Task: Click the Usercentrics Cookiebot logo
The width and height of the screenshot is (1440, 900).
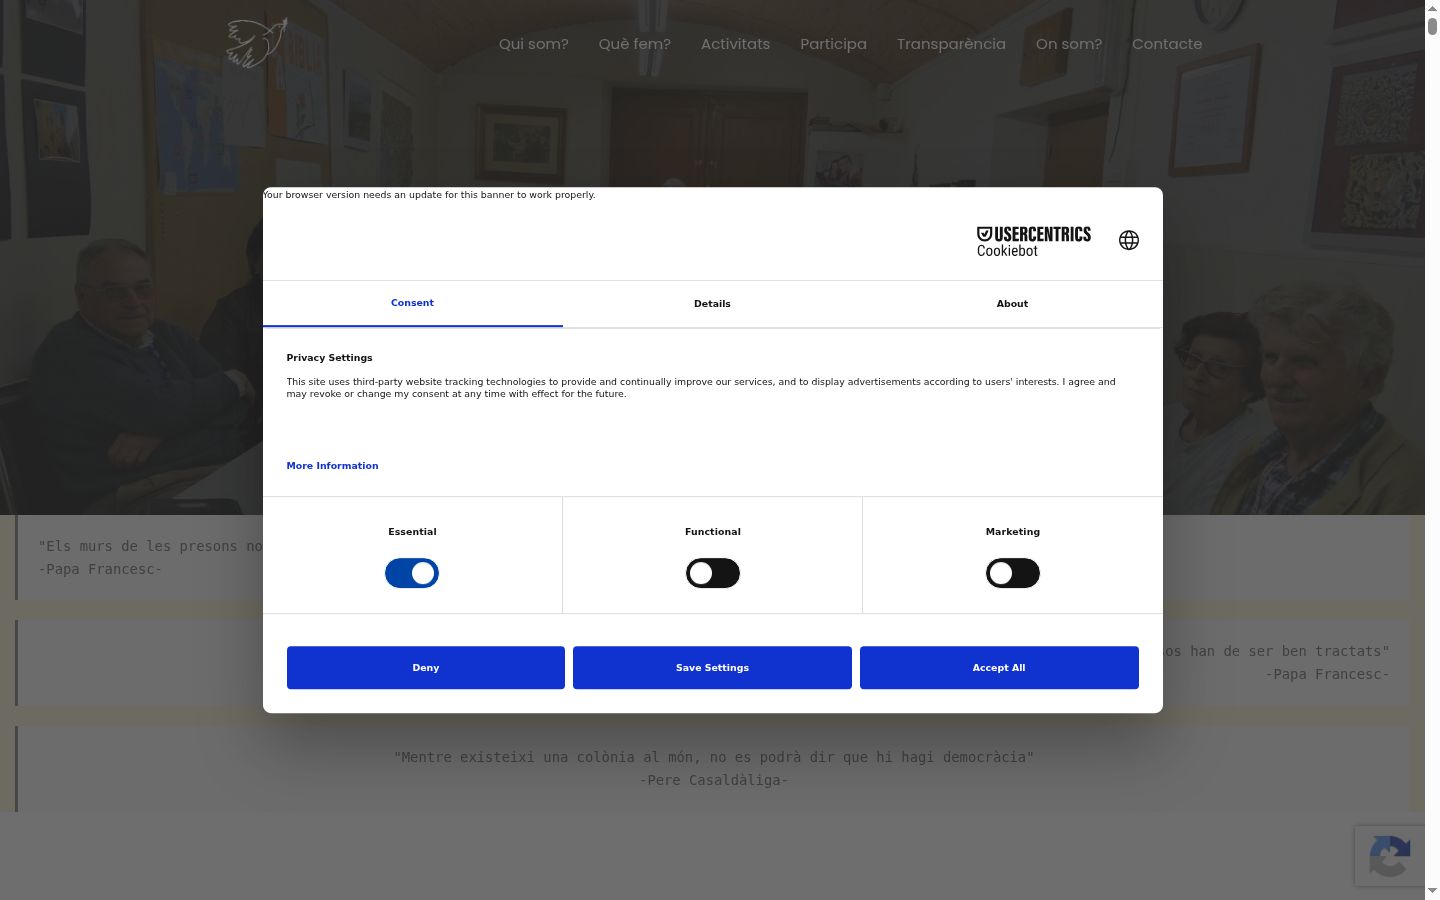Action: 1034,241
